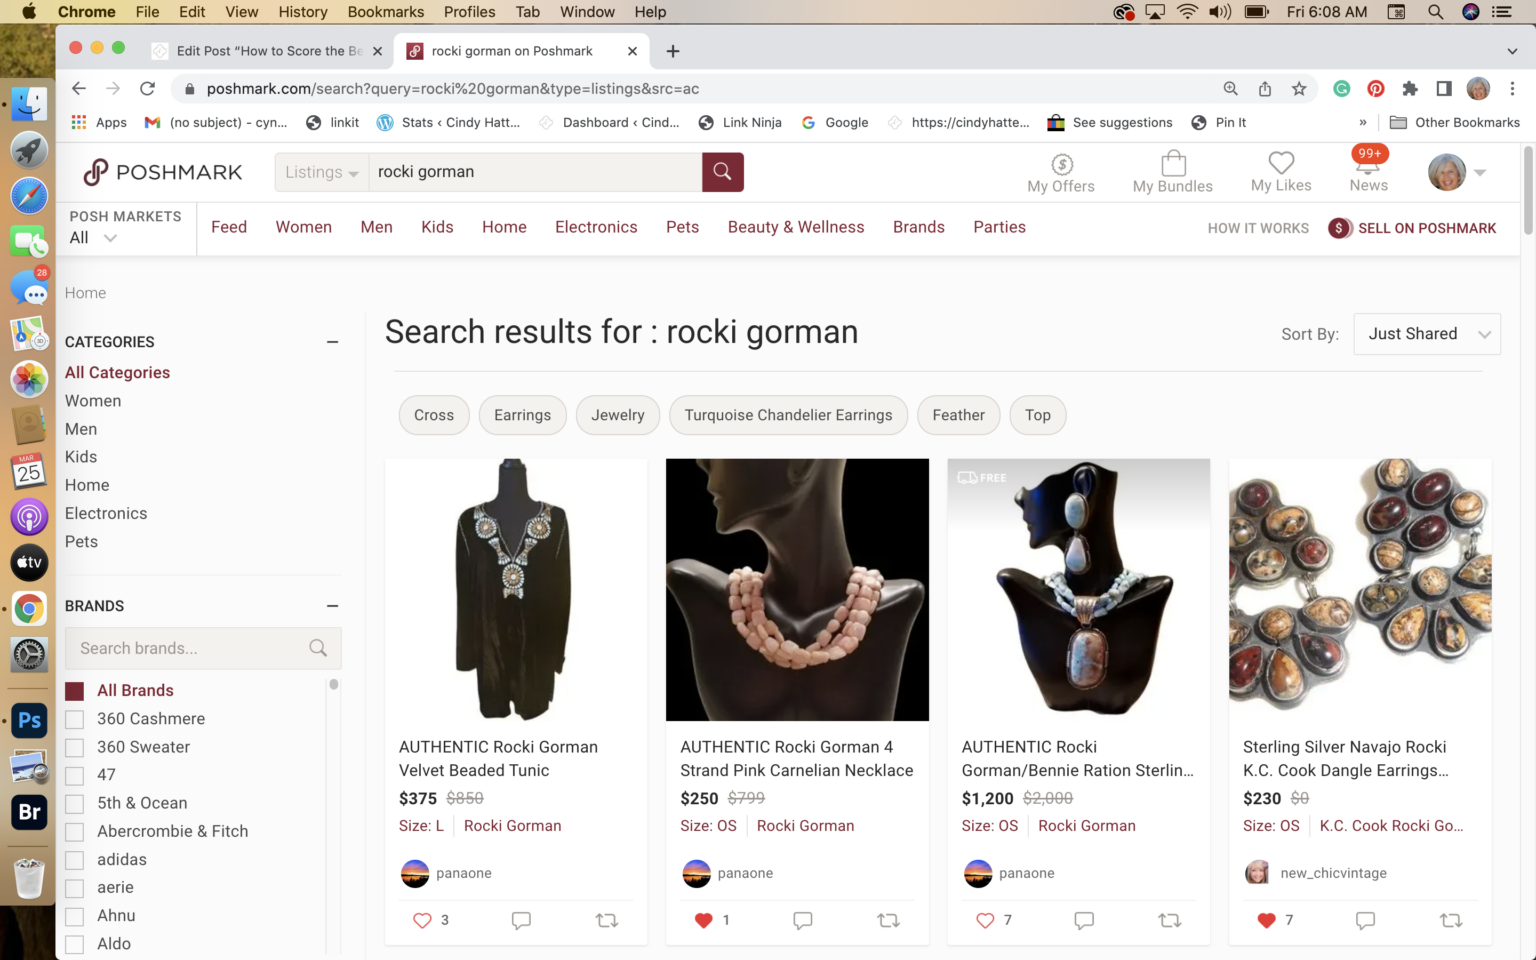This screenshot has width=1536, height=960.
Task: Share the Velvet Beaded Tunic listing
Action: 607,920
